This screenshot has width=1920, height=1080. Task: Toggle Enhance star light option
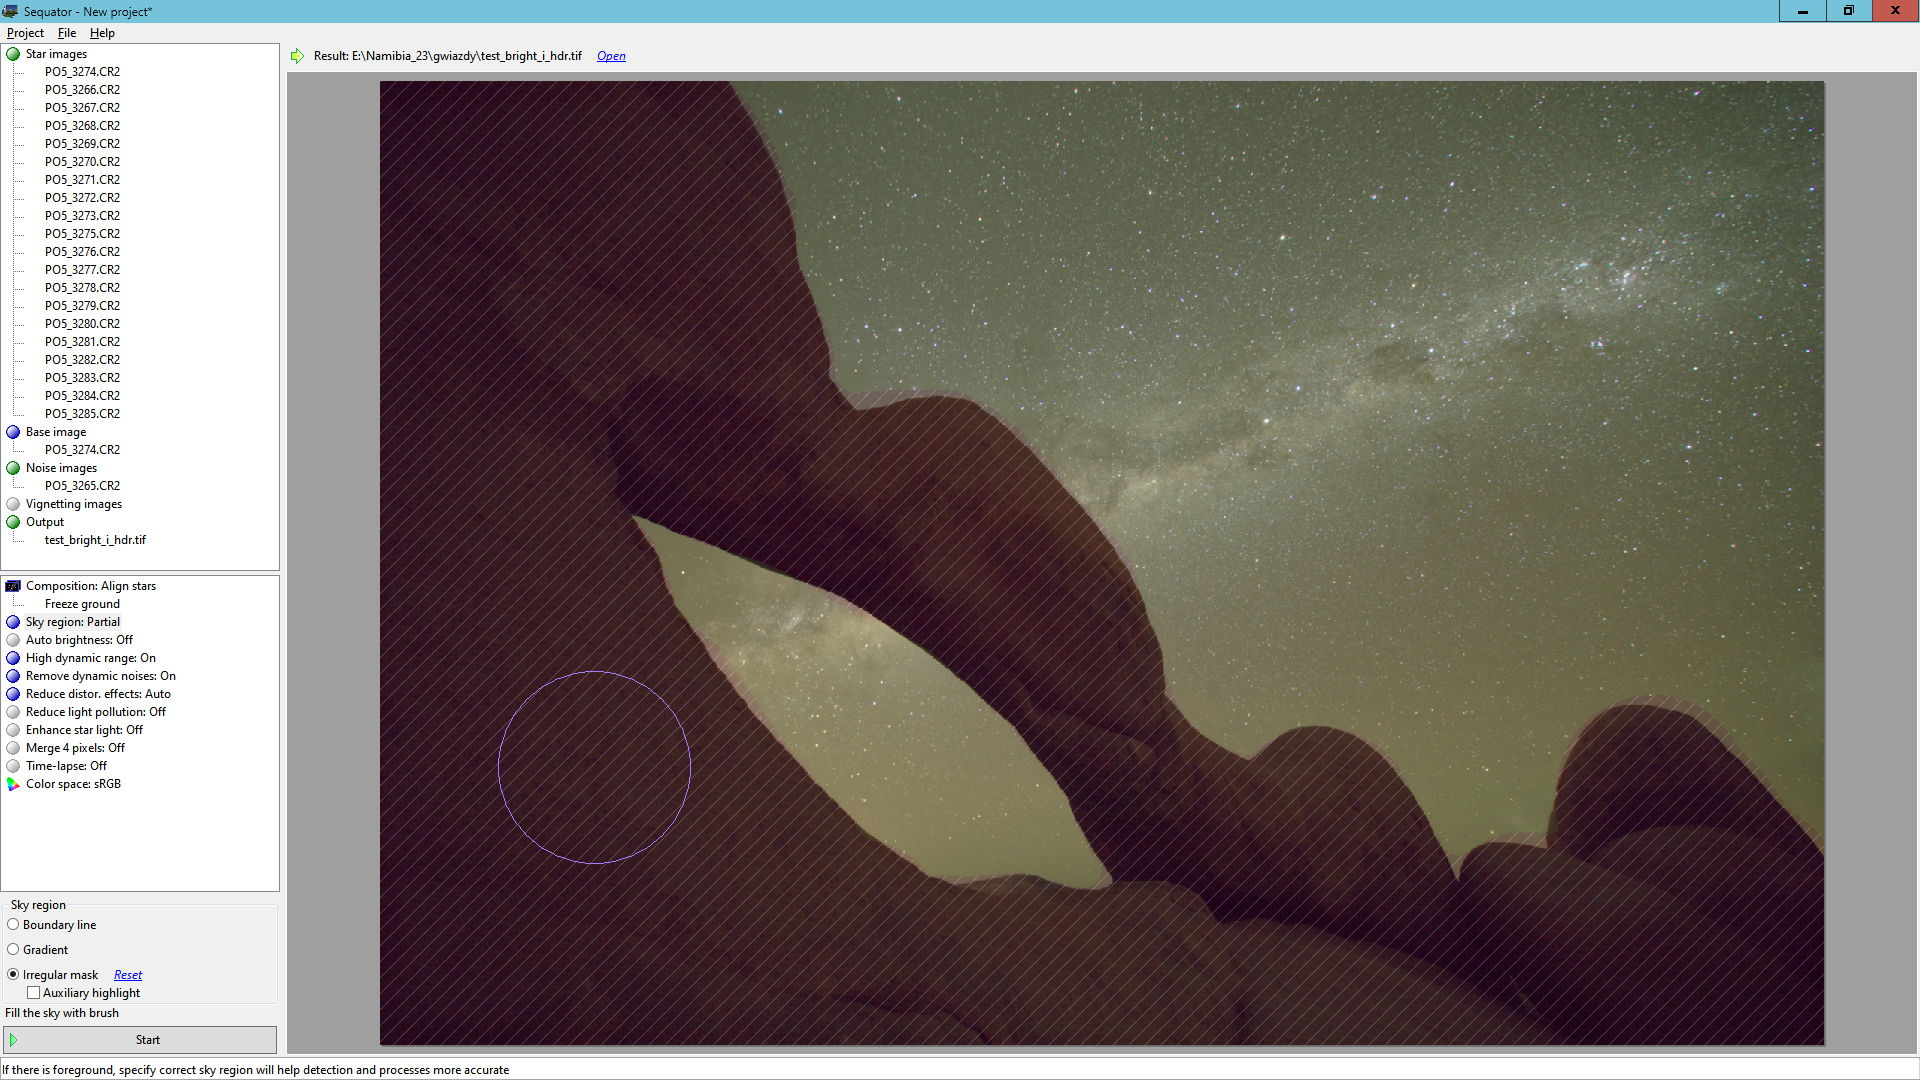(x=84, y=730)
